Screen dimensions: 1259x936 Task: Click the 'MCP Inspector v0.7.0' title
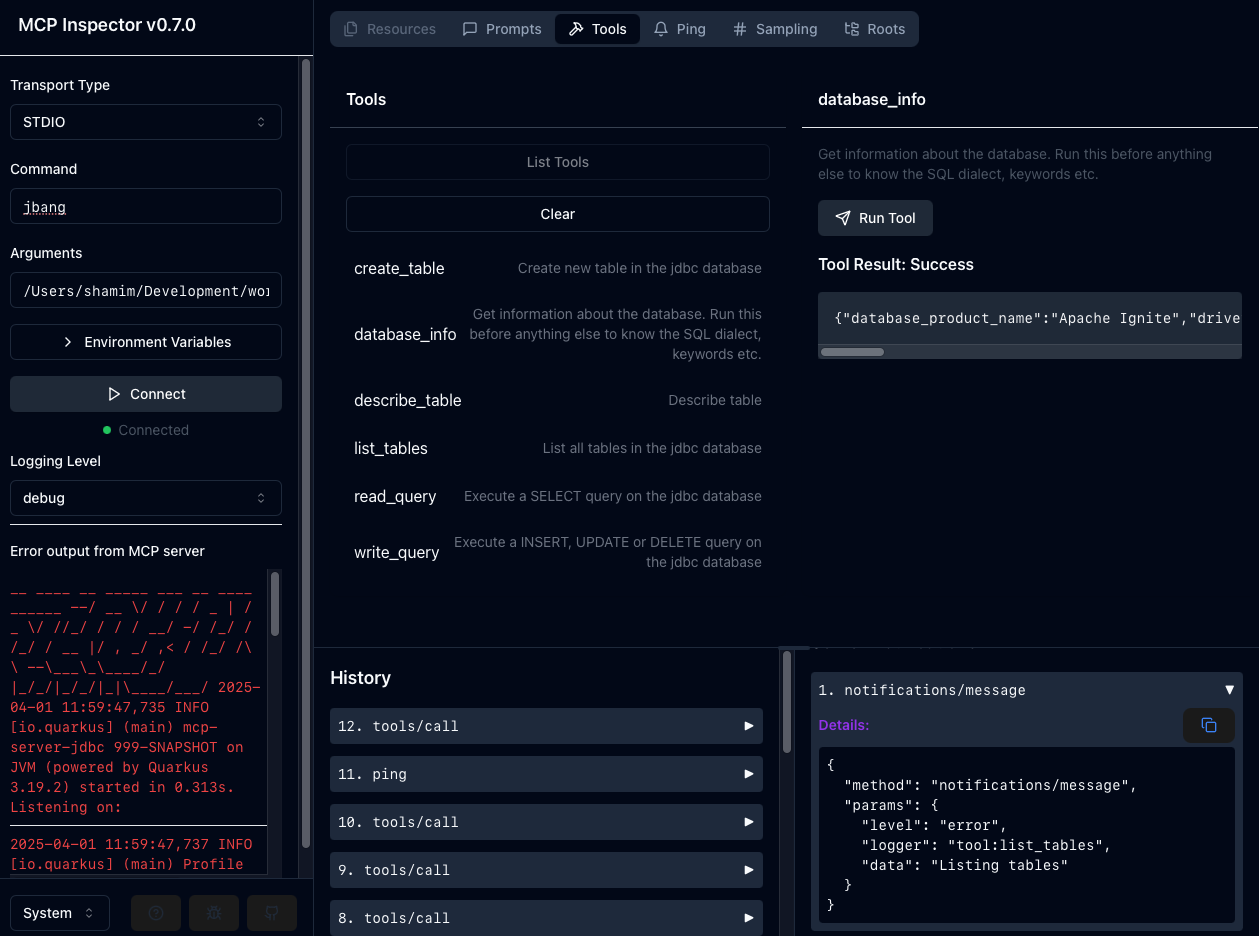pyautogui.click(x=107, y=25)
